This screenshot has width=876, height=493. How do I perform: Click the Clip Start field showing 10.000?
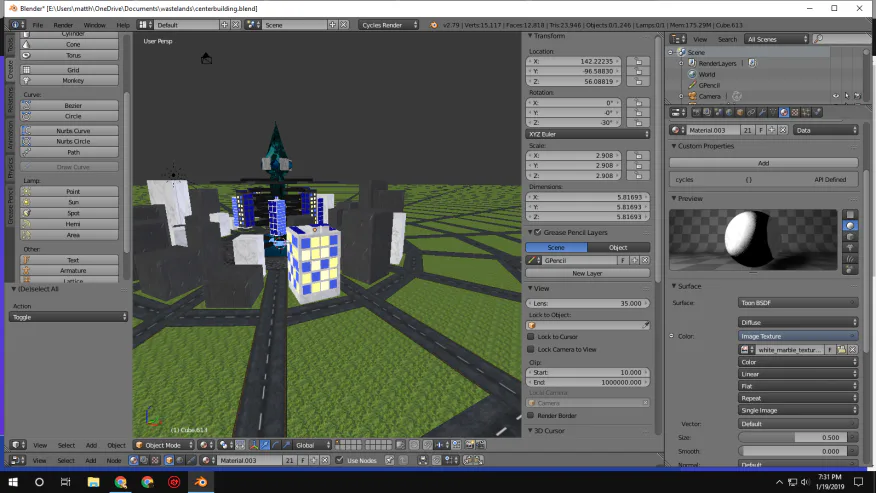(x=588, y=372)
